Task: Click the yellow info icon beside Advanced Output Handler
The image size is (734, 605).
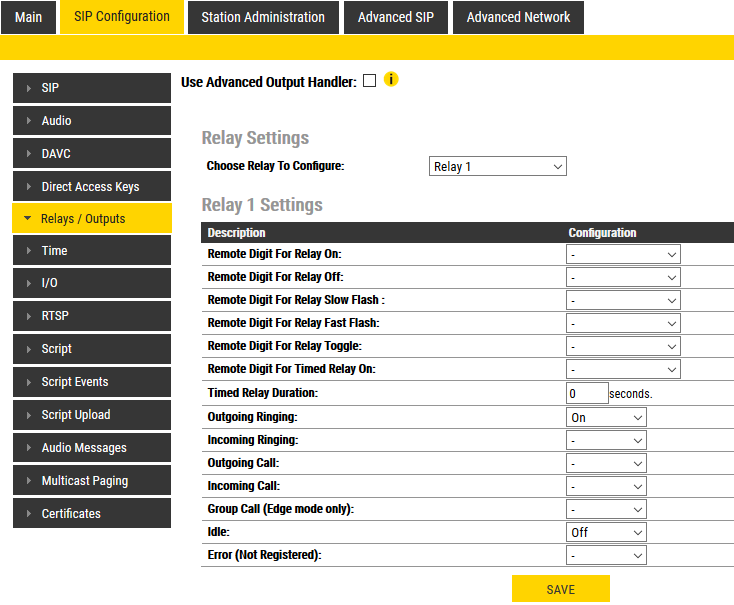Action: 391,80
